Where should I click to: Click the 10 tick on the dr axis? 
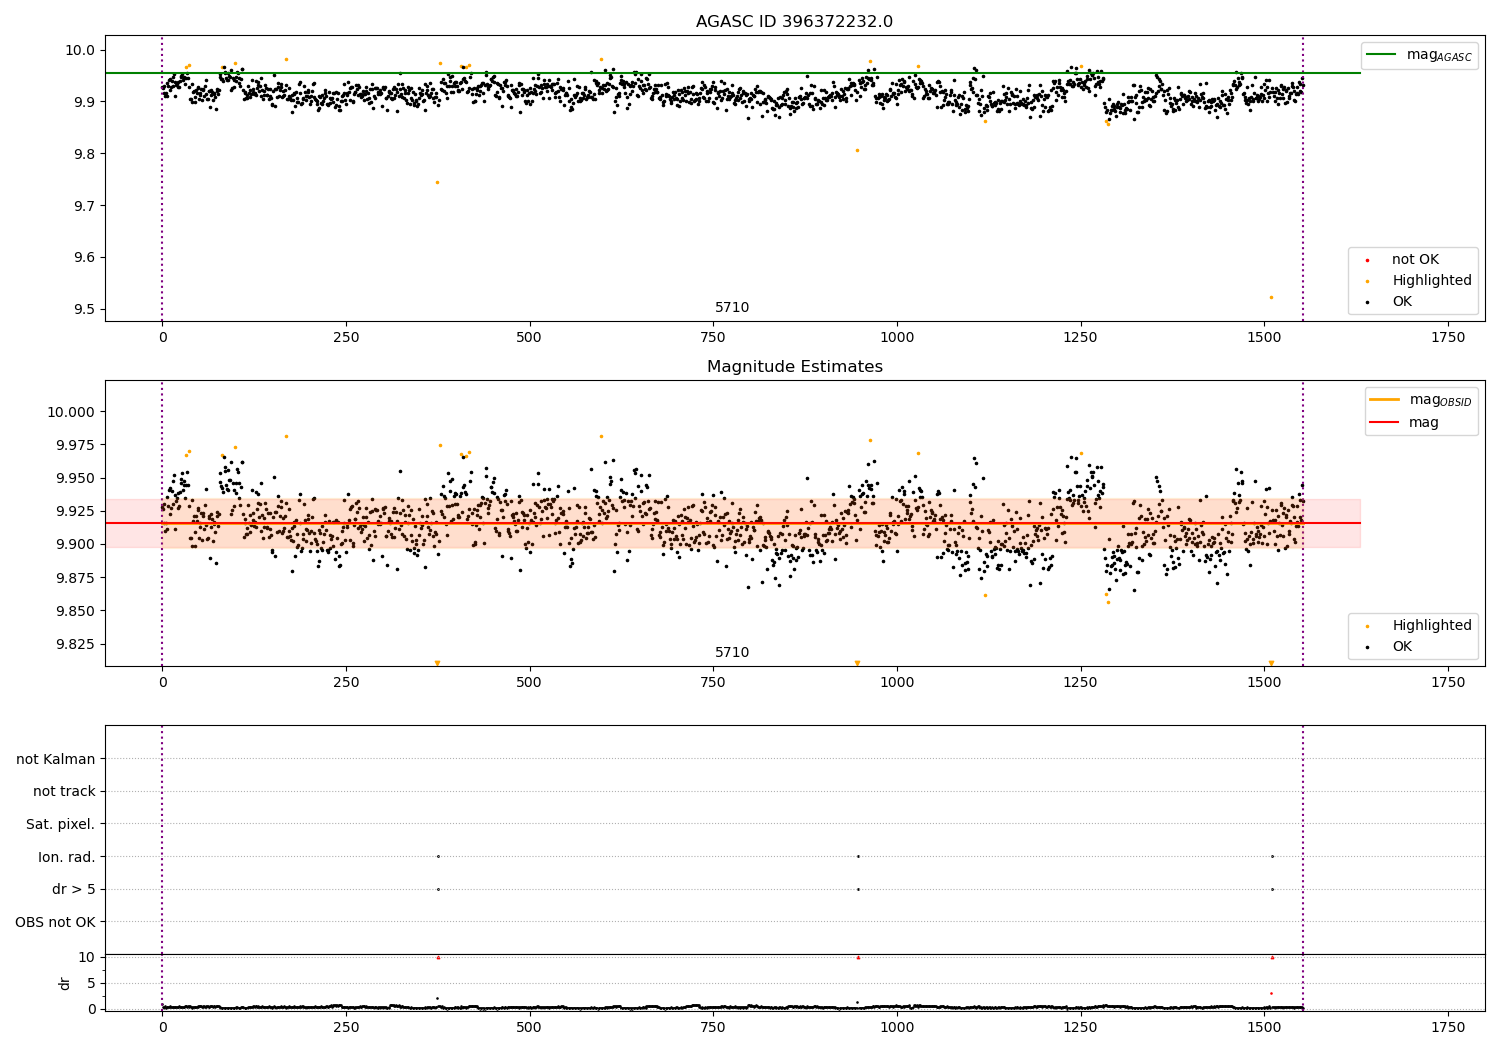coord(87,957)
